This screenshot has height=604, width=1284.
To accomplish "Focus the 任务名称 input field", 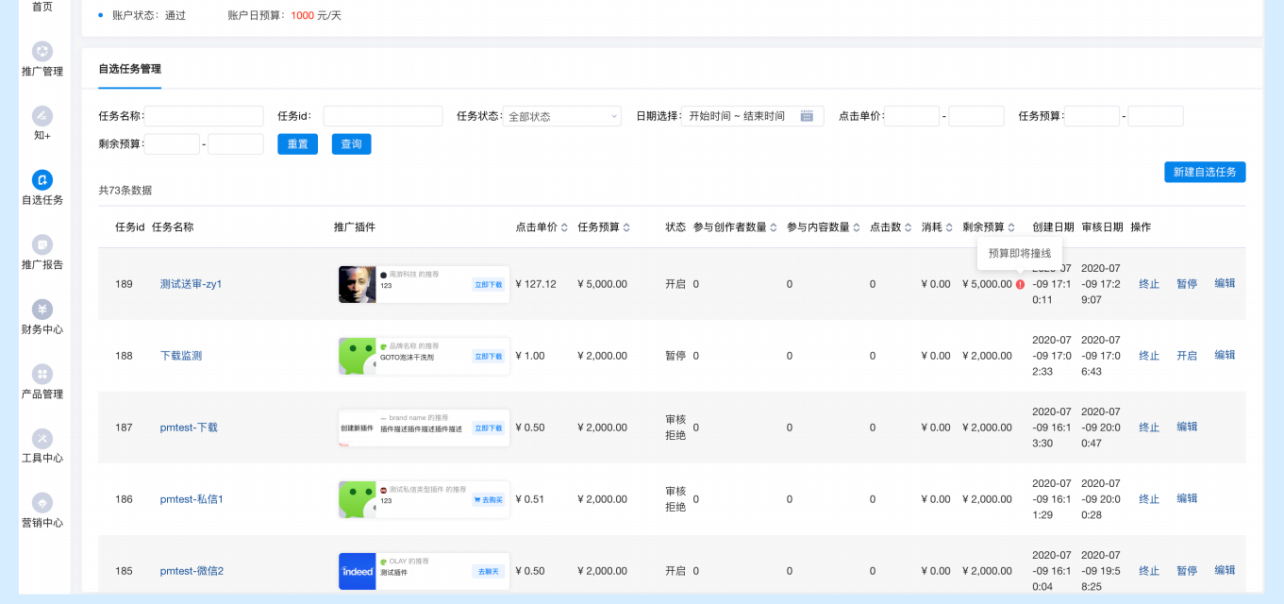I will click(x=204, y=117).
